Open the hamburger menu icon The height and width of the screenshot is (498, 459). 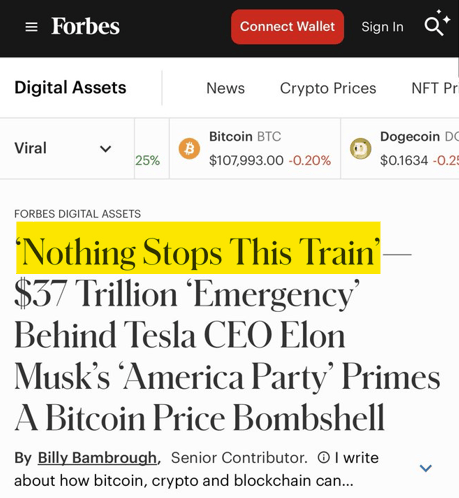point(31,27)
